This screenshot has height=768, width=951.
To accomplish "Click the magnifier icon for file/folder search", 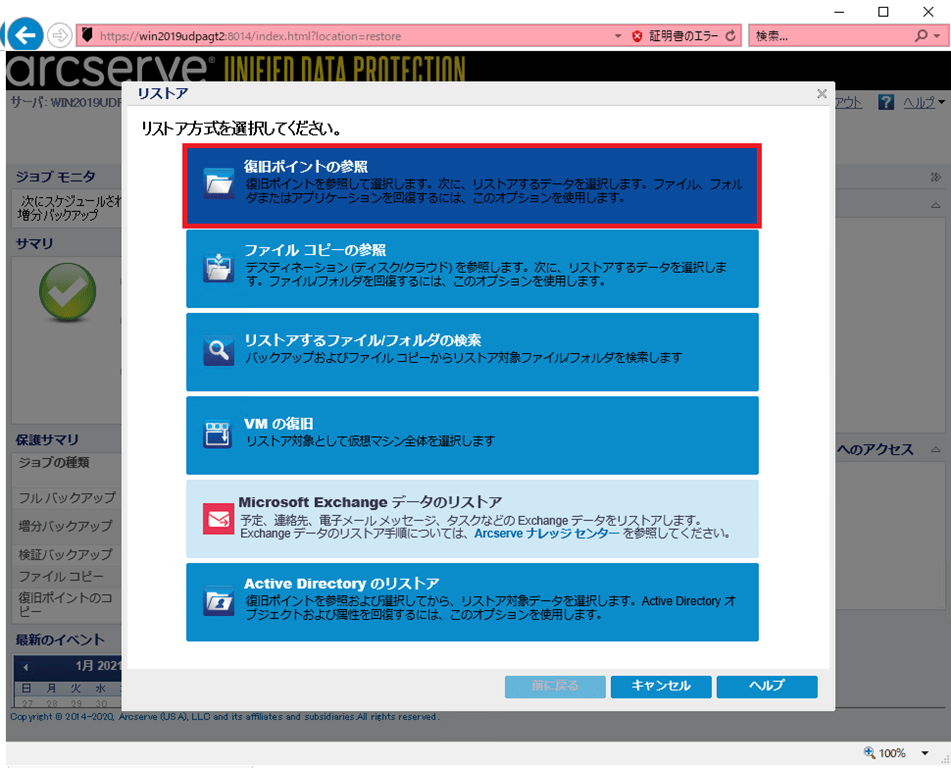I will coord(218,351).
